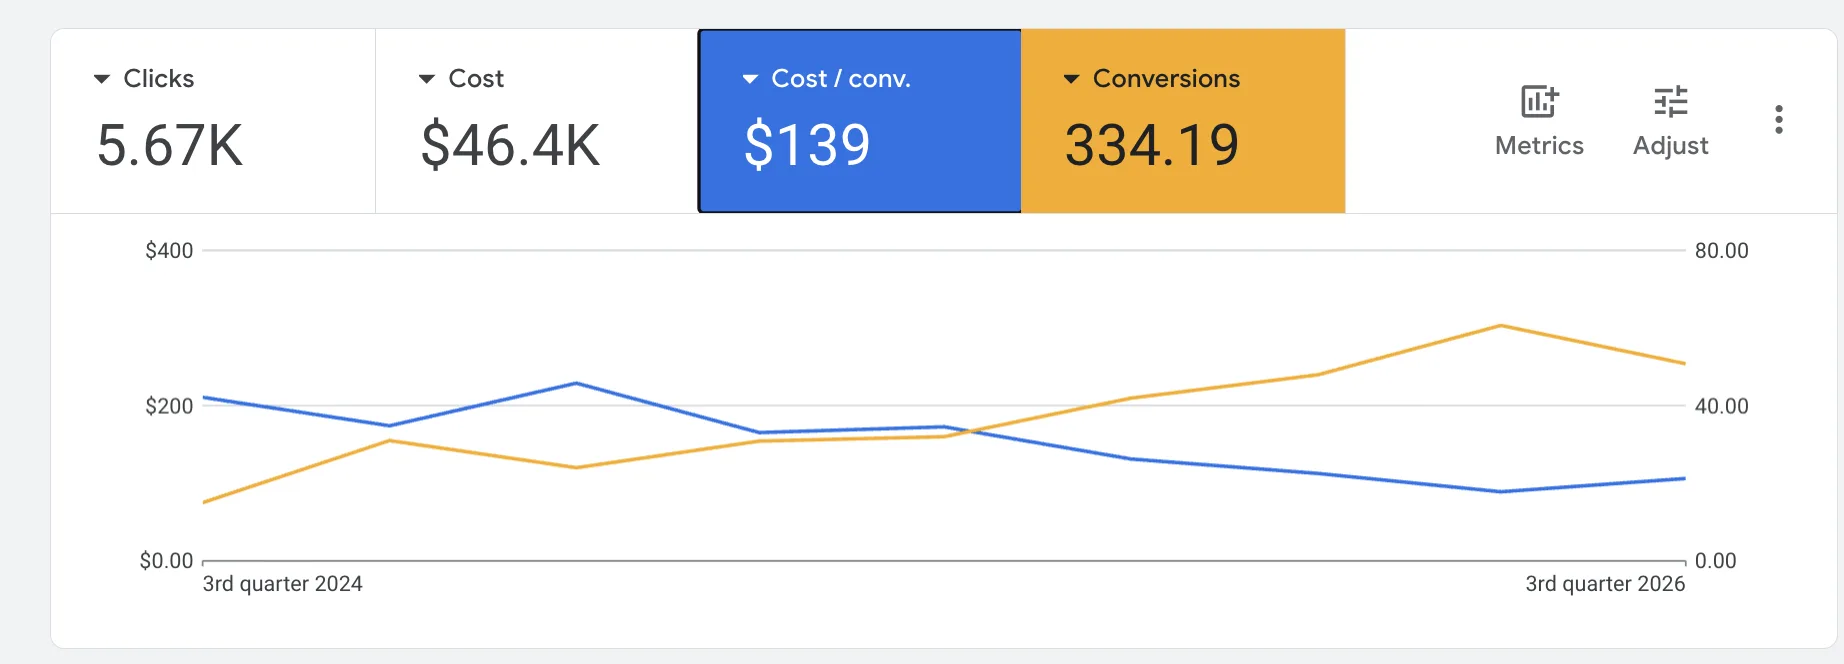The image size is (1844, 664).
Task: Click the 0.00 right axis label
Action: tap(1715, 561)
